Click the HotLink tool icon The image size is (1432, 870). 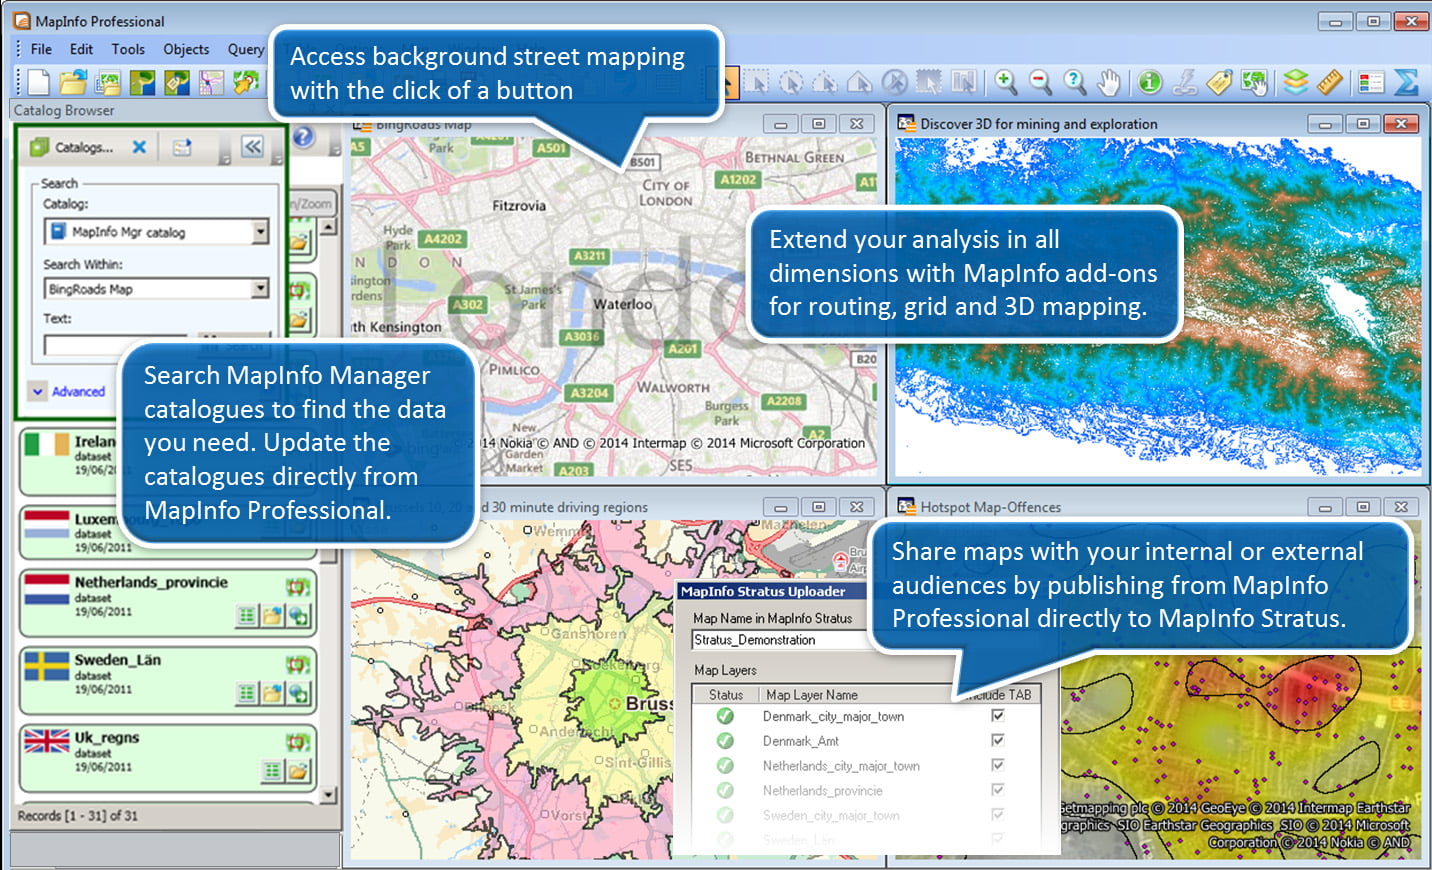1185,82
